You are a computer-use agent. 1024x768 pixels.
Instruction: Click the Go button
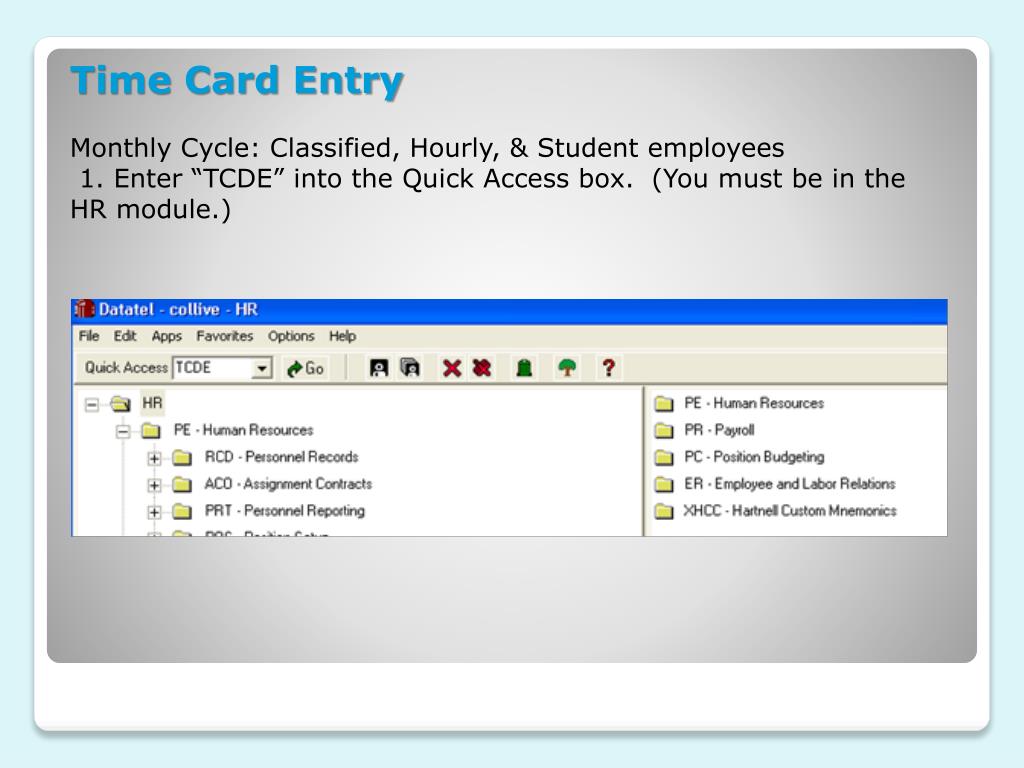tap(306, 368)
